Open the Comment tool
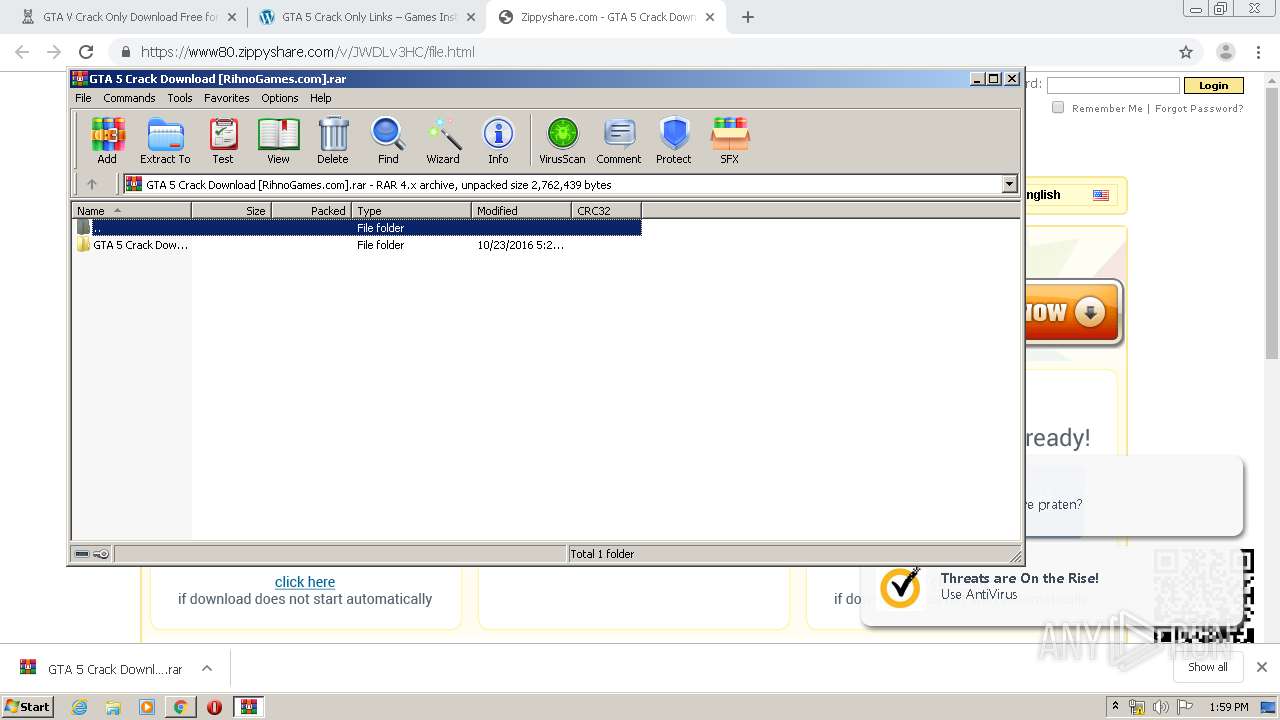 (619, 140)
